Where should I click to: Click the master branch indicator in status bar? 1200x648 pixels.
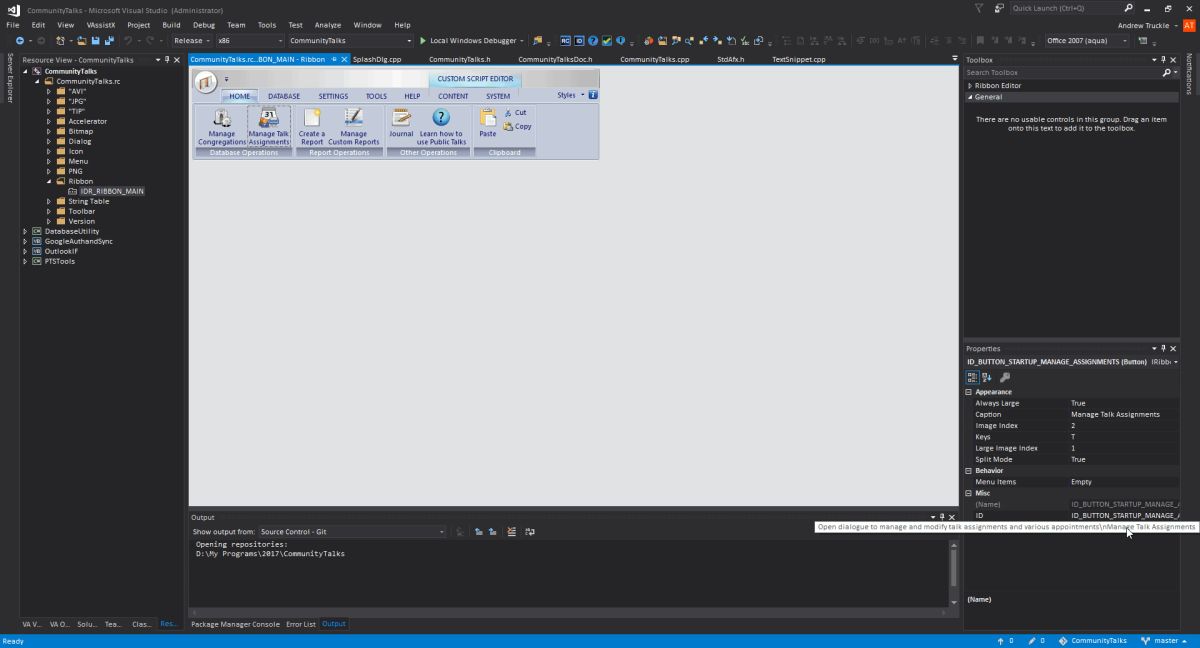click(1166, 640)
